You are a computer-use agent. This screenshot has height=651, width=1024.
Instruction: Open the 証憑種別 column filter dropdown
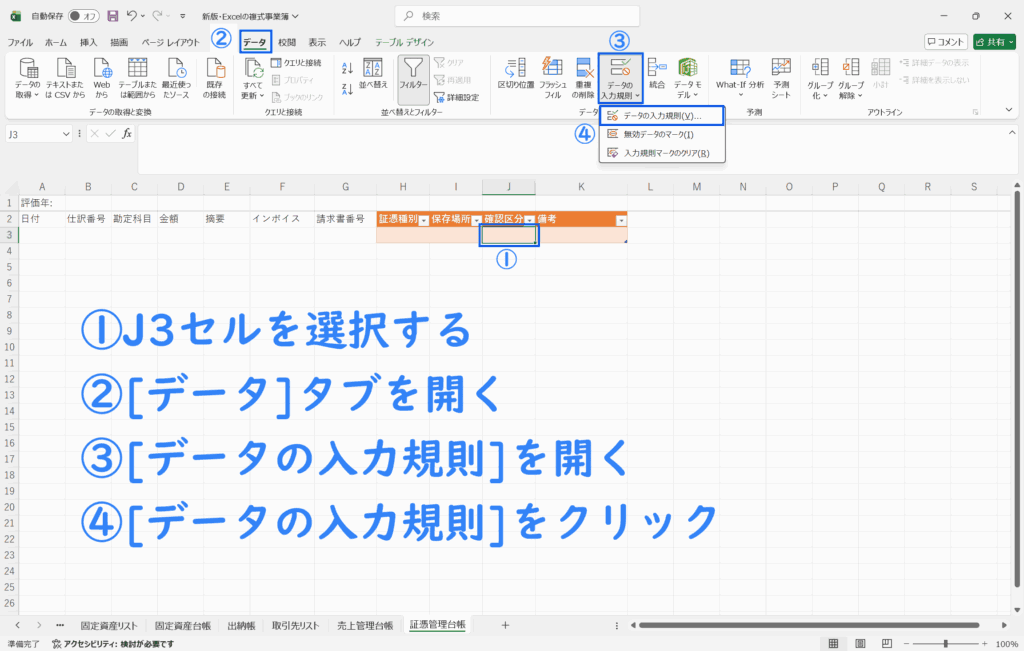(423, 220)
